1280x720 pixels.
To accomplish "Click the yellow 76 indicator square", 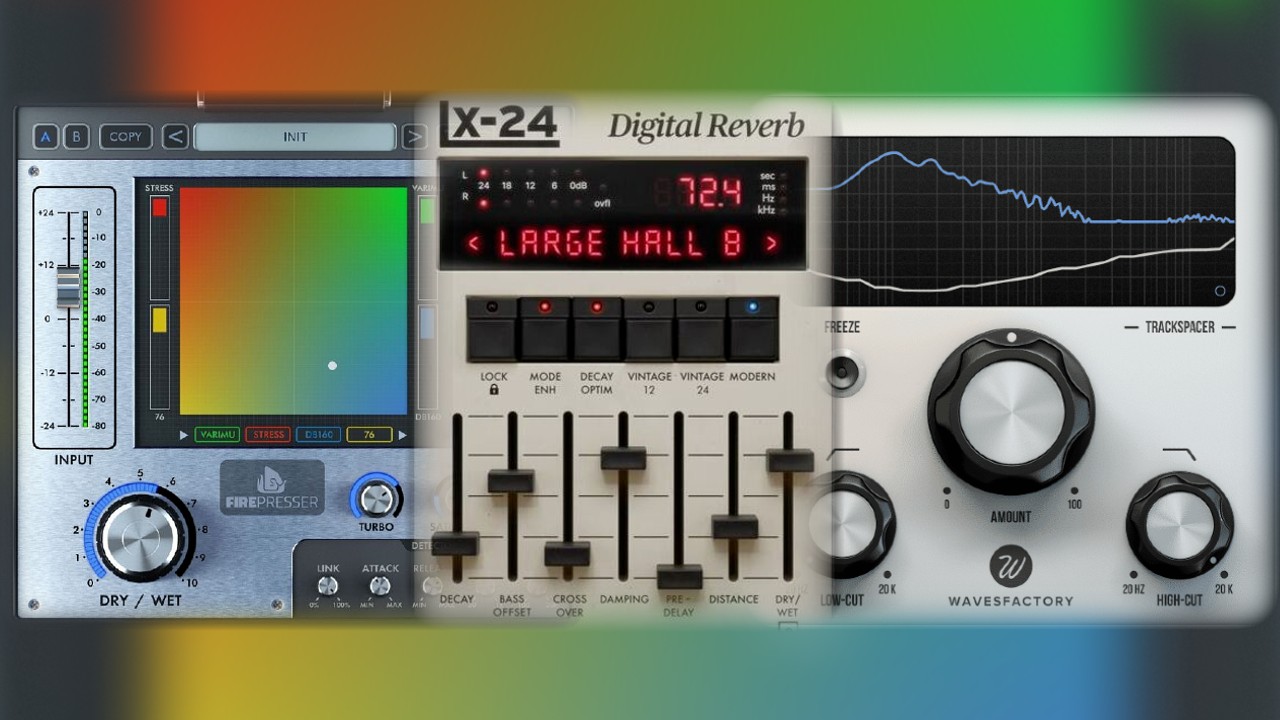I will 160,319.
